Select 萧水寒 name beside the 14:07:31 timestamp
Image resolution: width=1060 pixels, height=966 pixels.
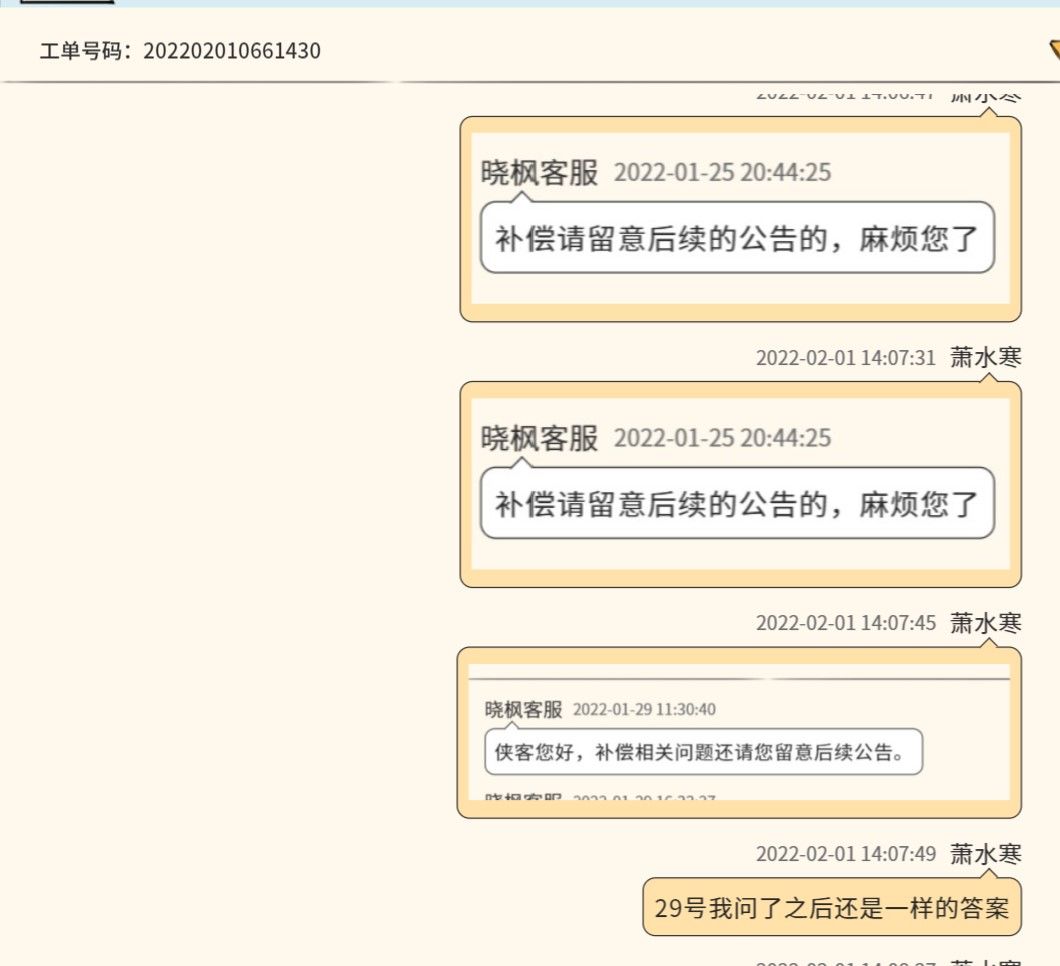click(986, 357)
